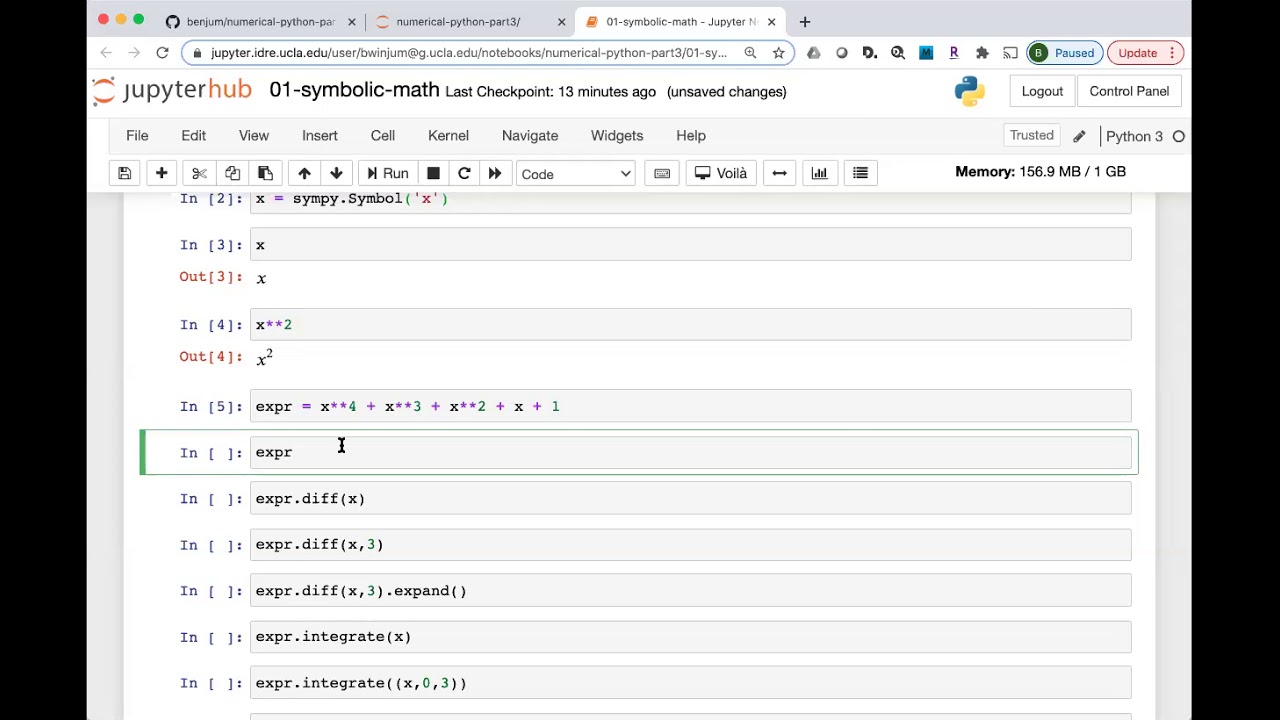Click the zoom magnifier icon in address bar
Viewport: 1280px width, 720px height.
click(750, 53)
